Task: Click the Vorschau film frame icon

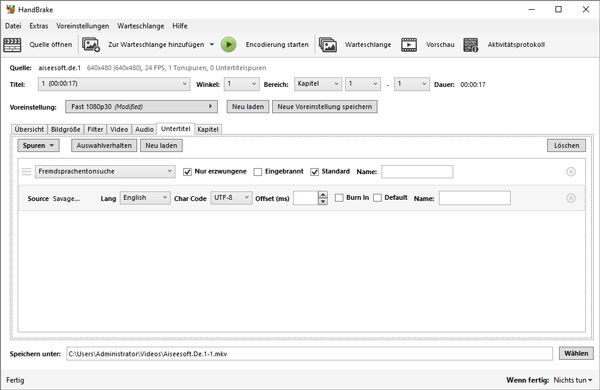Action: point(409,45)
